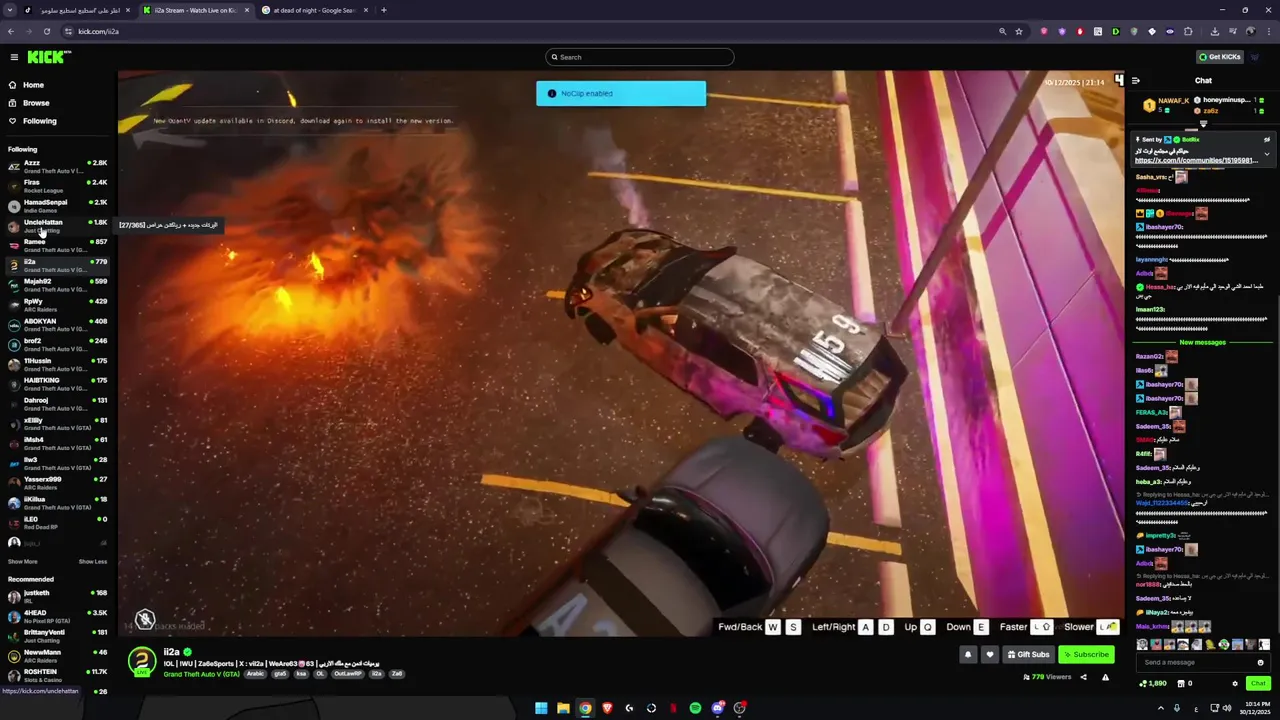This screenshot has height=720, width=1280.
Task: Click the 1,890 KICKs balance icon
Action: (x=1143, y=683)
